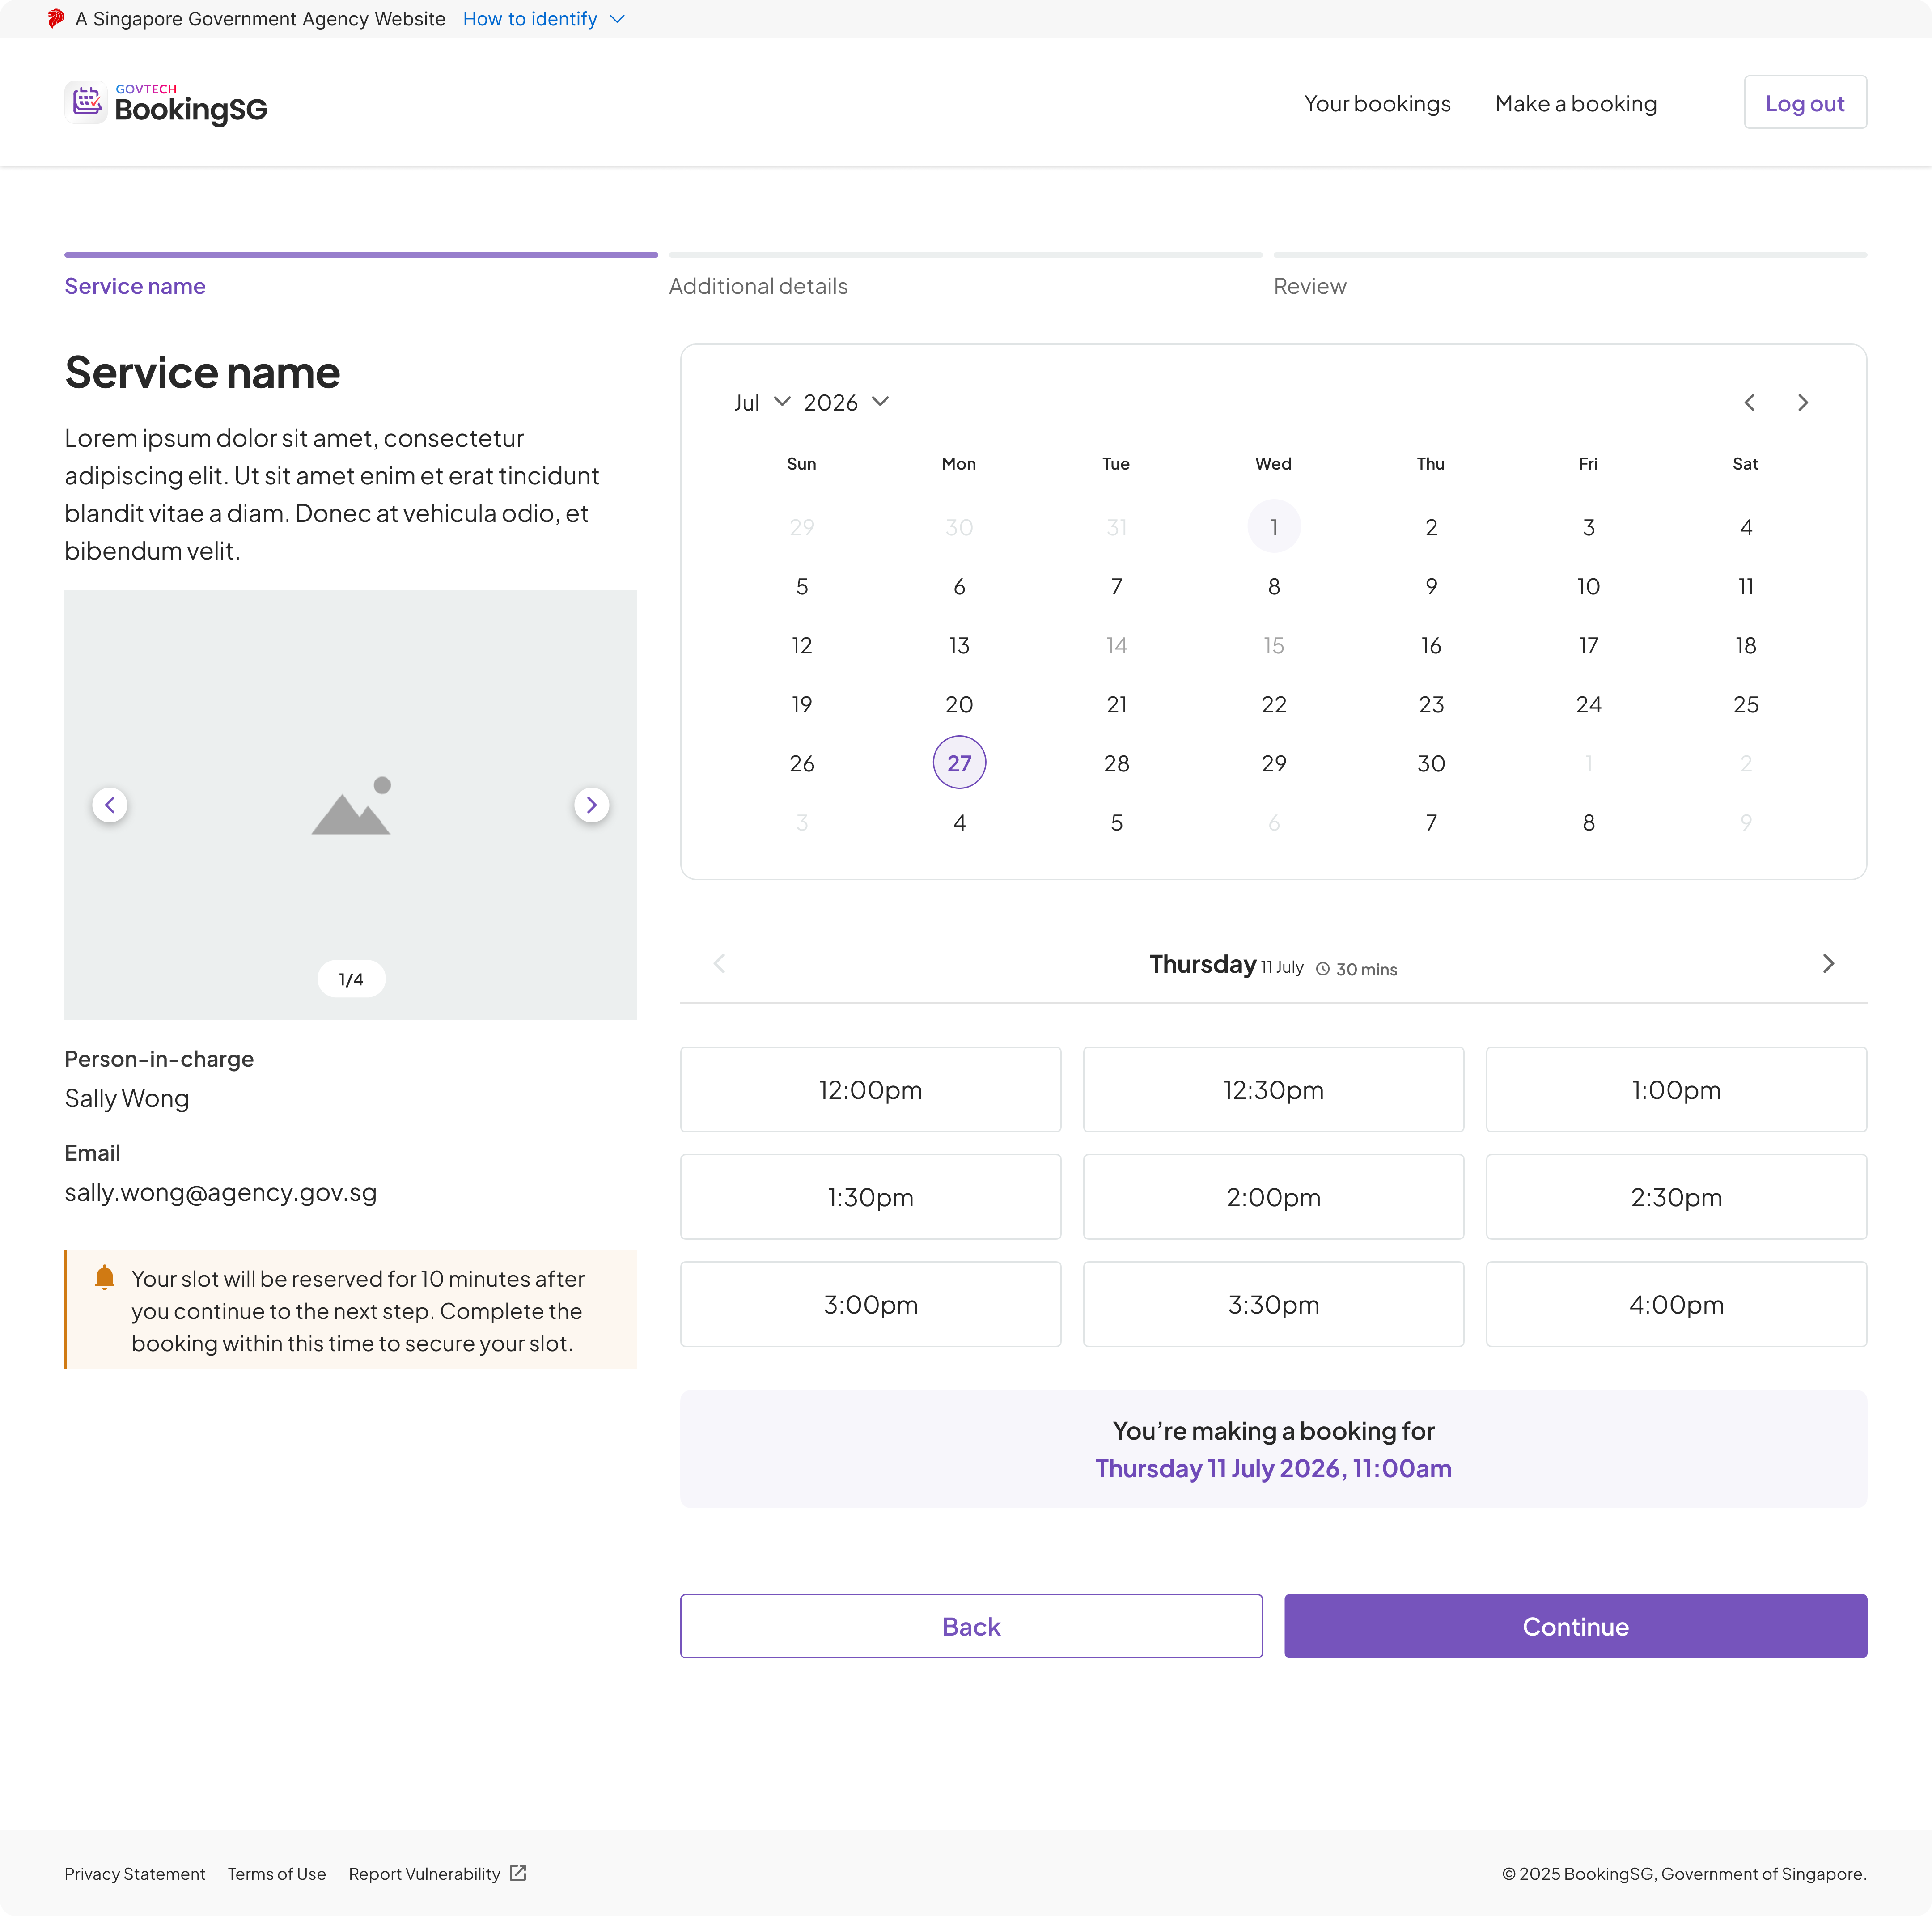This screenshot has height=1916, width=1932.
Task: Select date 1 July in calendar
Action: click(1274, 527)
